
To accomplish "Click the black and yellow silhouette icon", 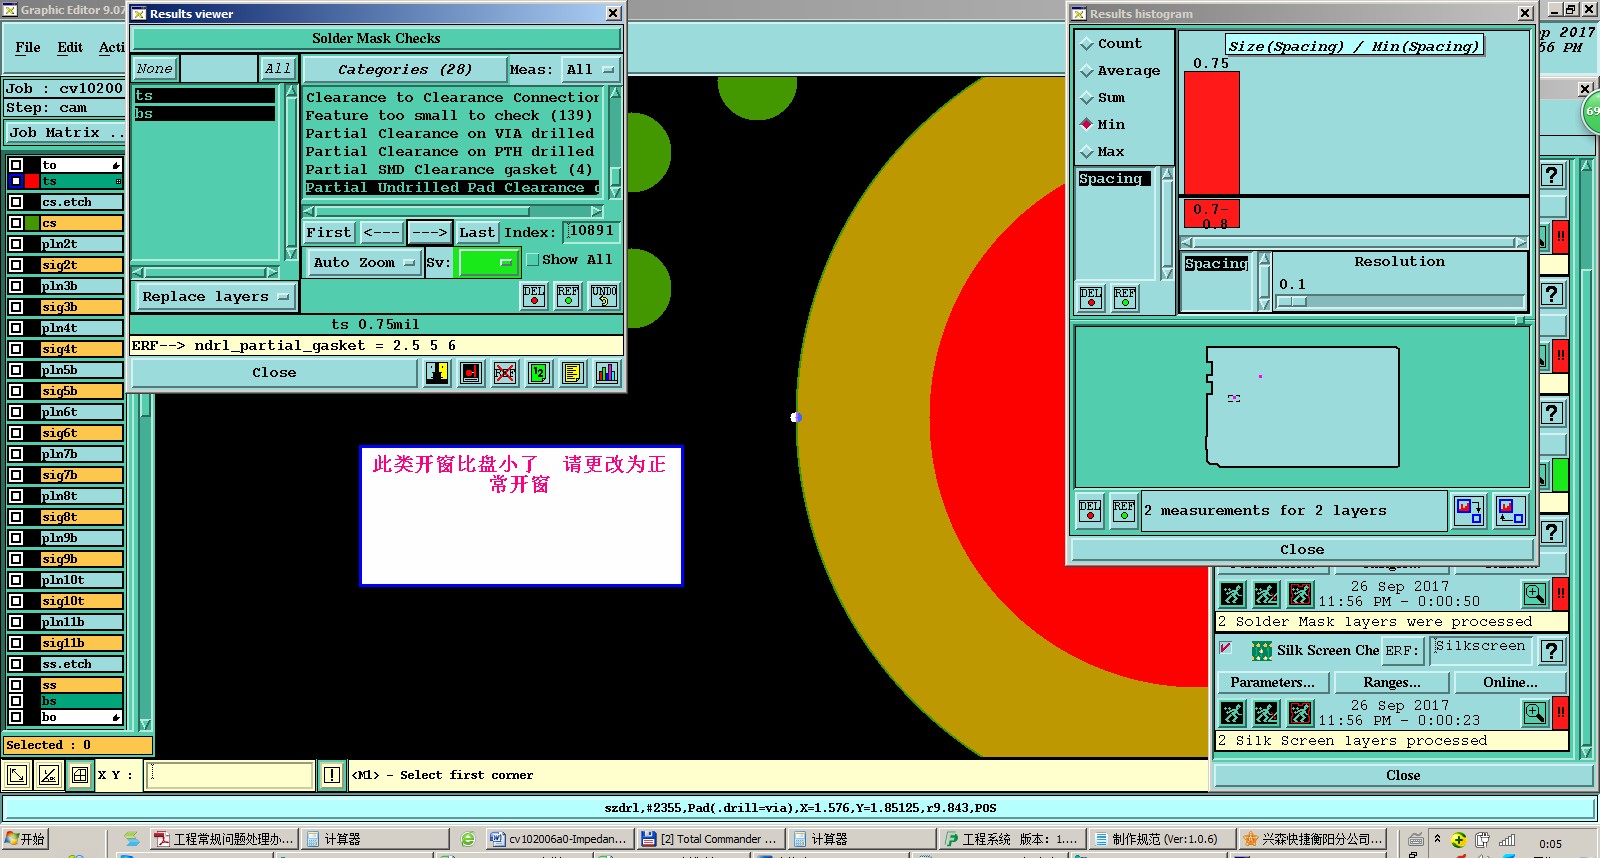I will pyautogui.click(x=437, y=373).
